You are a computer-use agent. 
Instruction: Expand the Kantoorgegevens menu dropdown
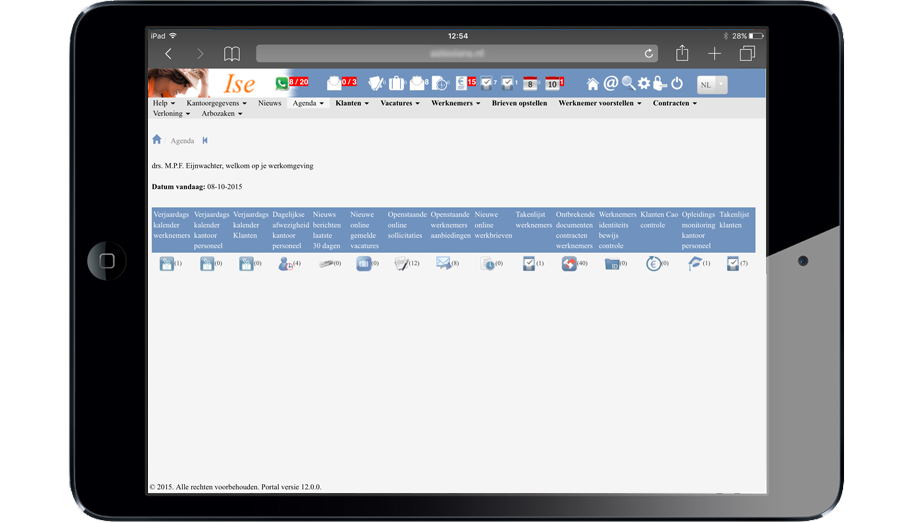coord(216,103)
